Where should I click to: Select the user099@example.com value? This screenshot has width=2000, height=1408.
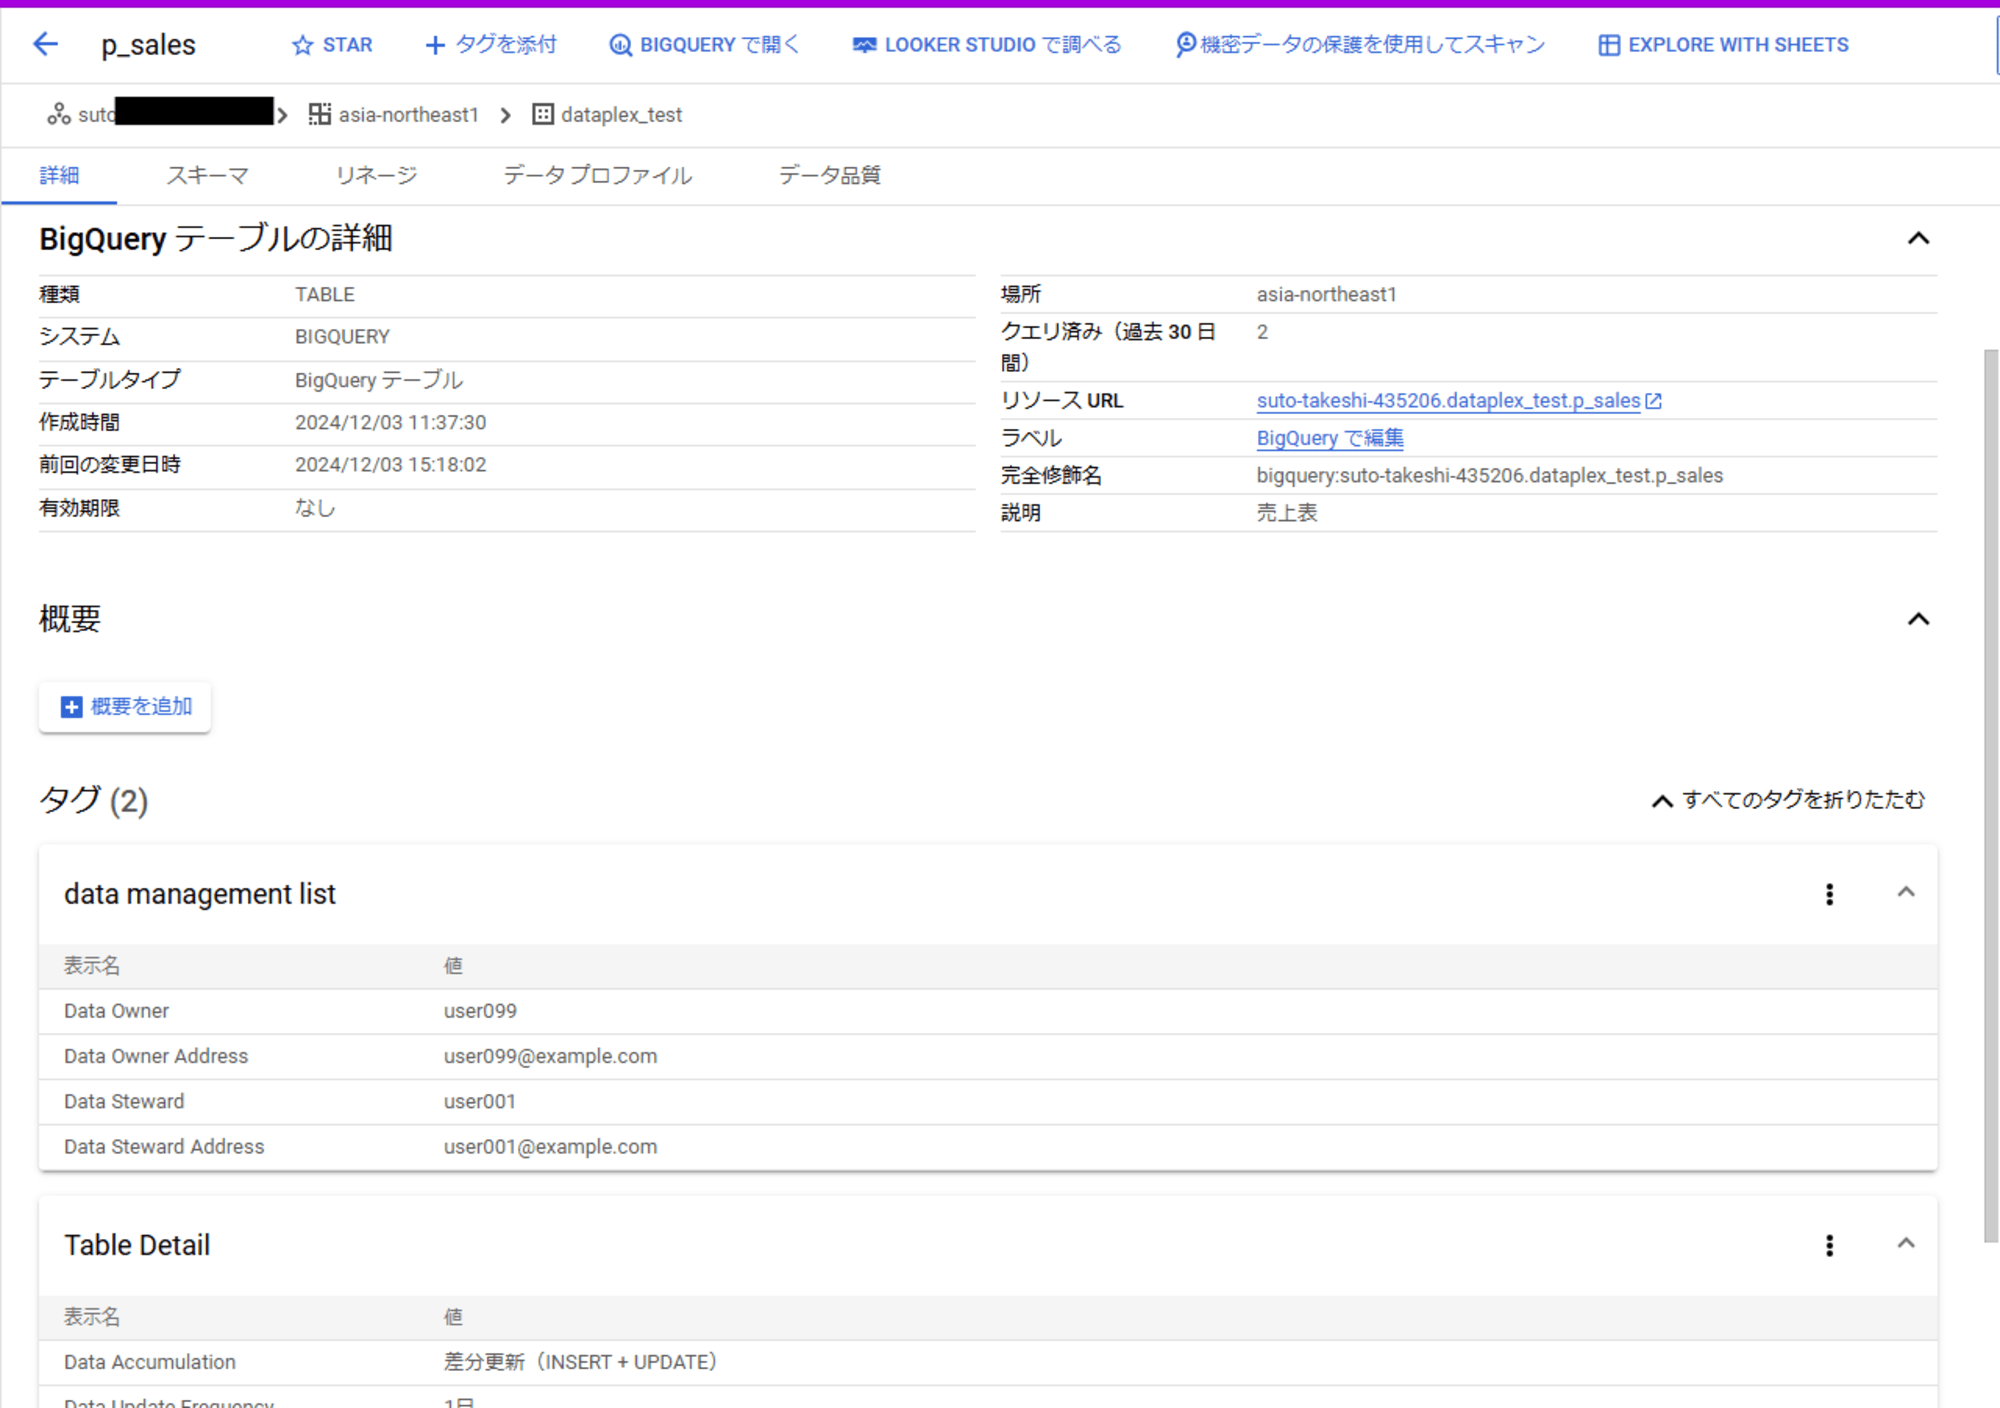(x=550, y=1057)
